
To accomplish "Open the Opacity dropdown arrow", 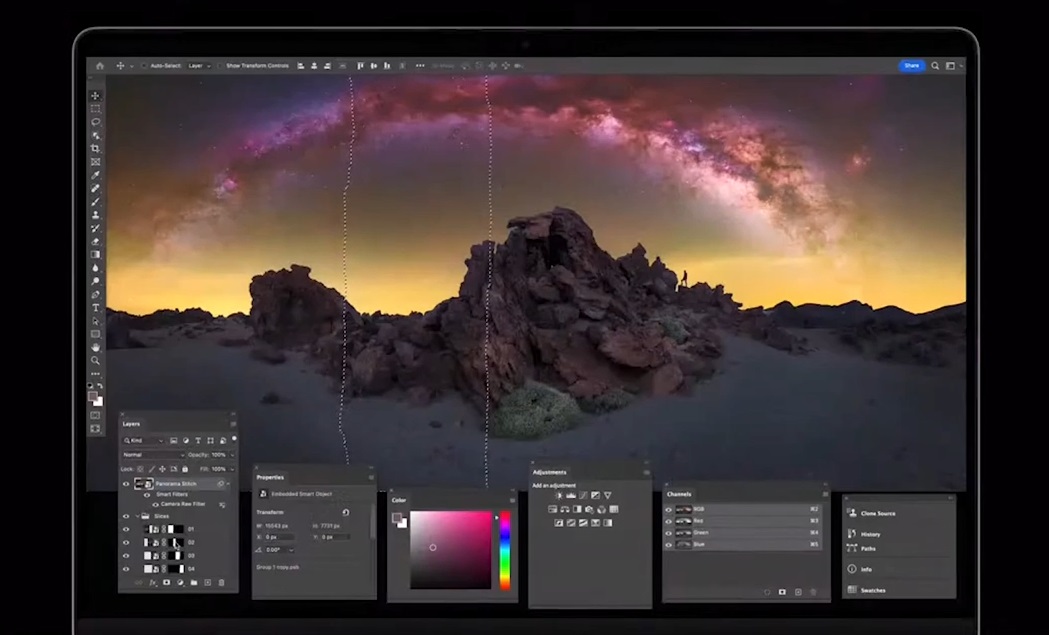I will (232, 455).
